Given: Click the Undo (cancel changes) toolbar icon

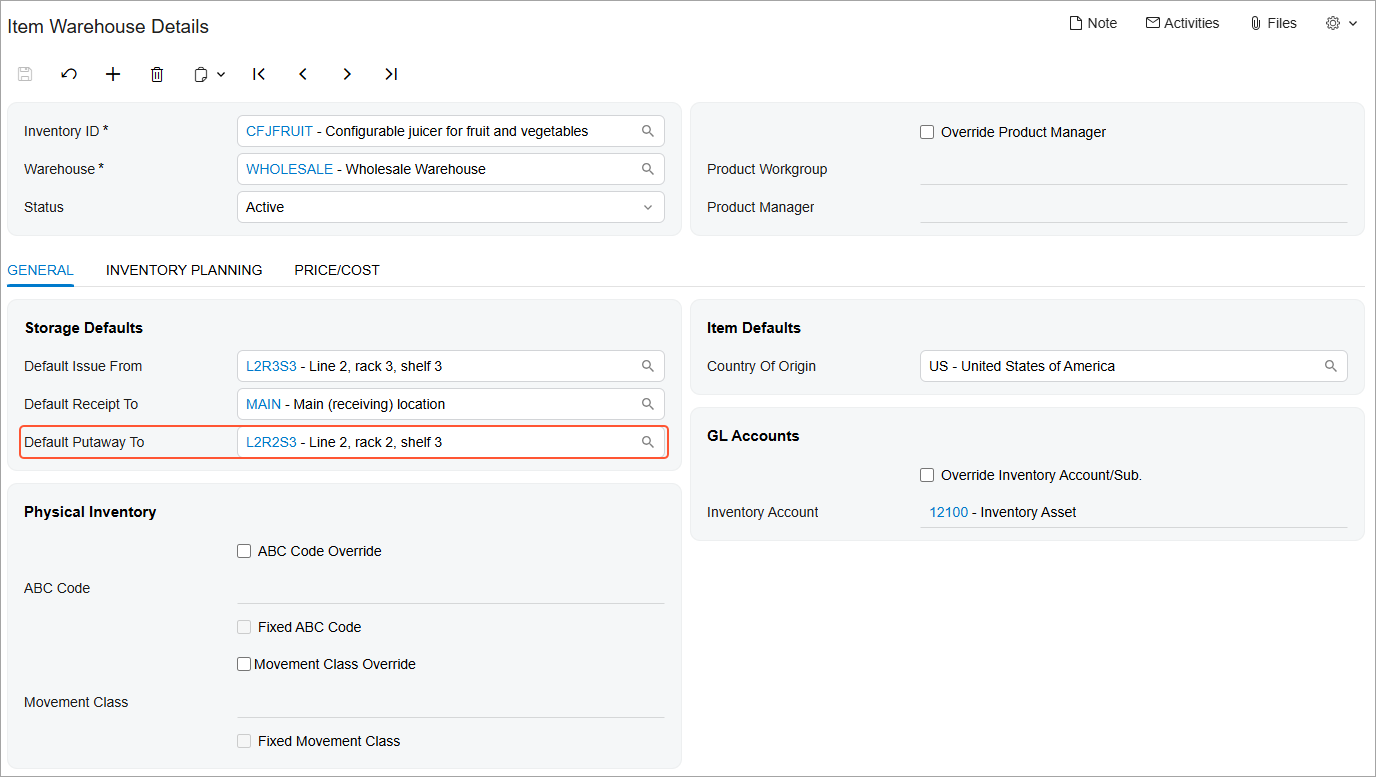Looking at the screenshot, I should click(69, 74).
